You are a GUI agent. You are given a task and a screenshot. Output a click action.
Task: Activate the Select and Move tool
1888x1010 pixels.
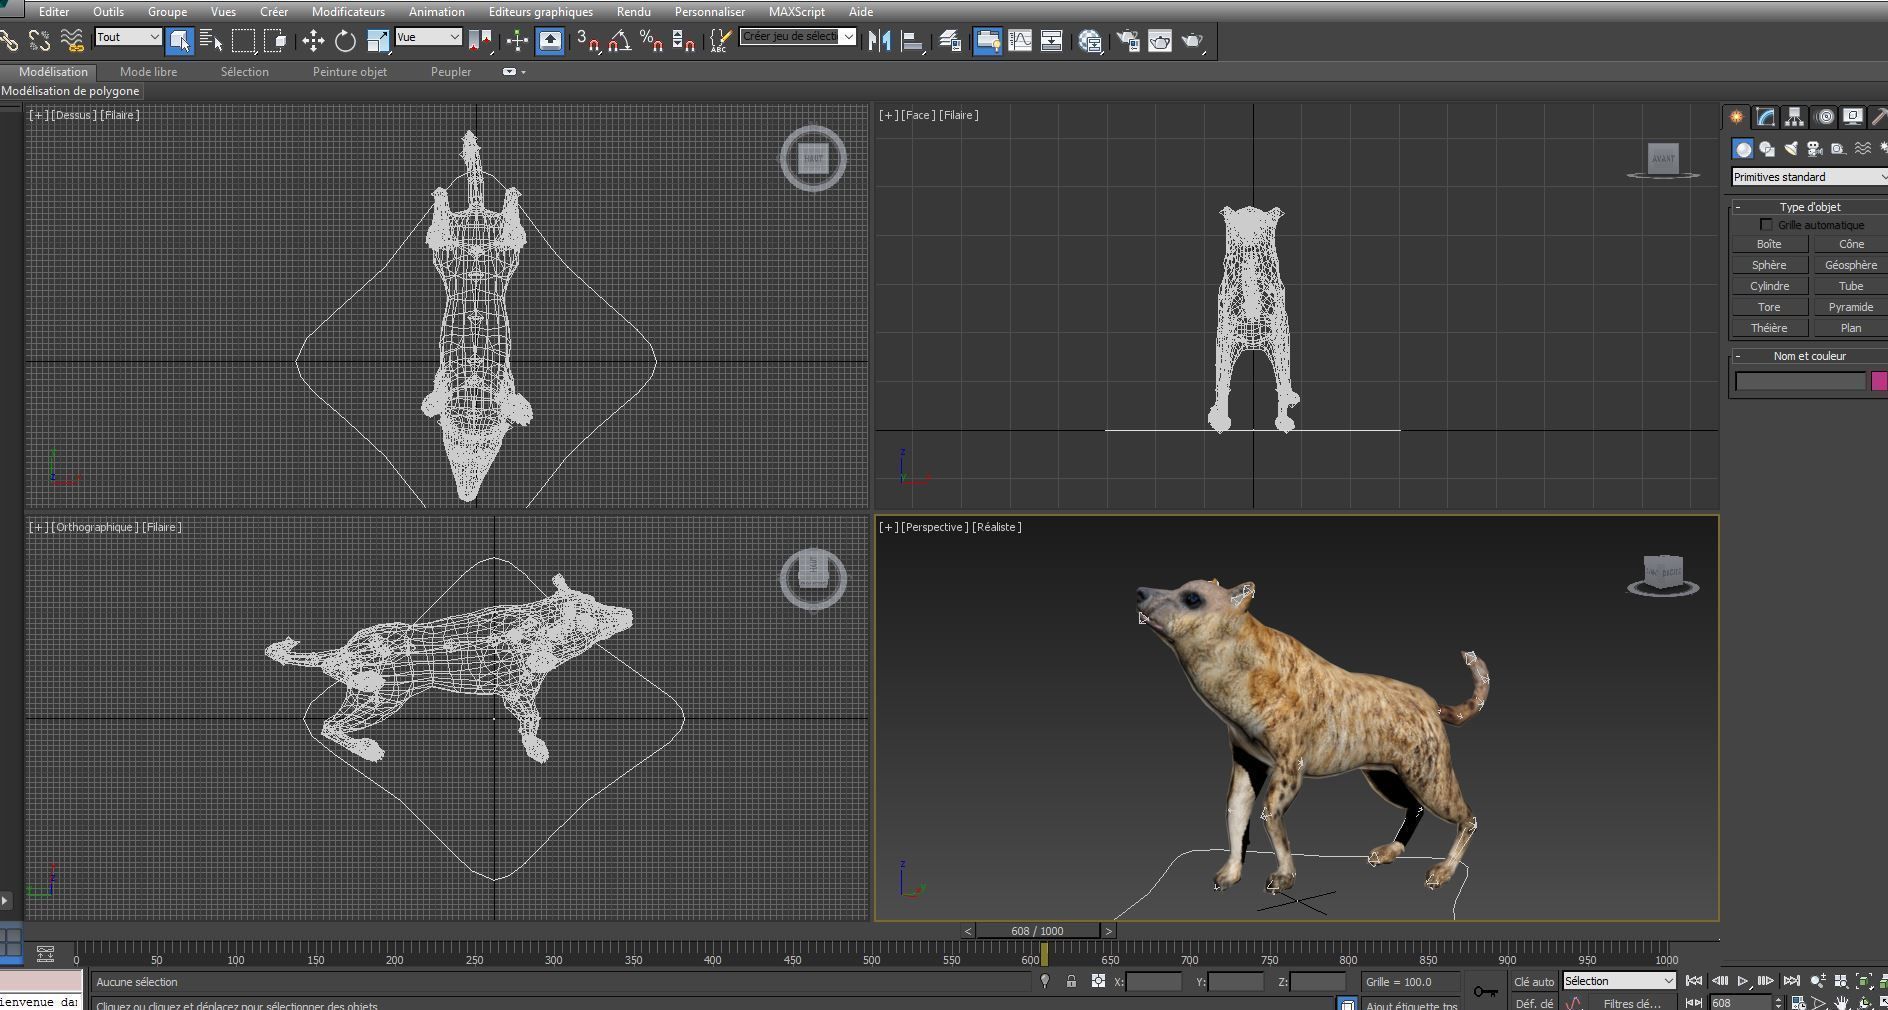click(x=313, y=40)
